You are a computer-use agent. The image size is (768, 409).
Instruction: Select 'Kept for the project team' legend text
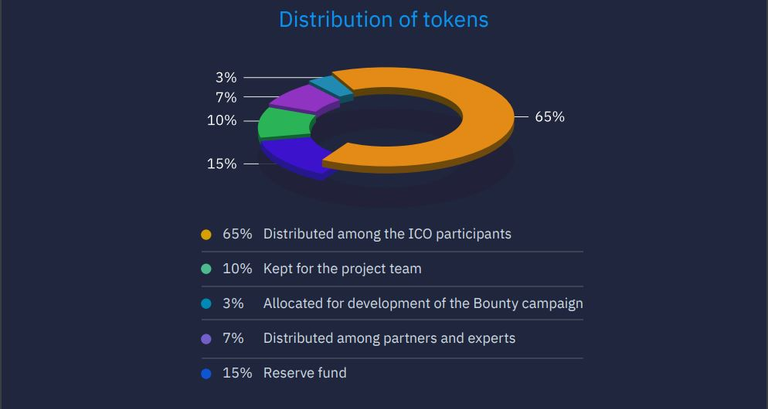[x=342, y=269]
